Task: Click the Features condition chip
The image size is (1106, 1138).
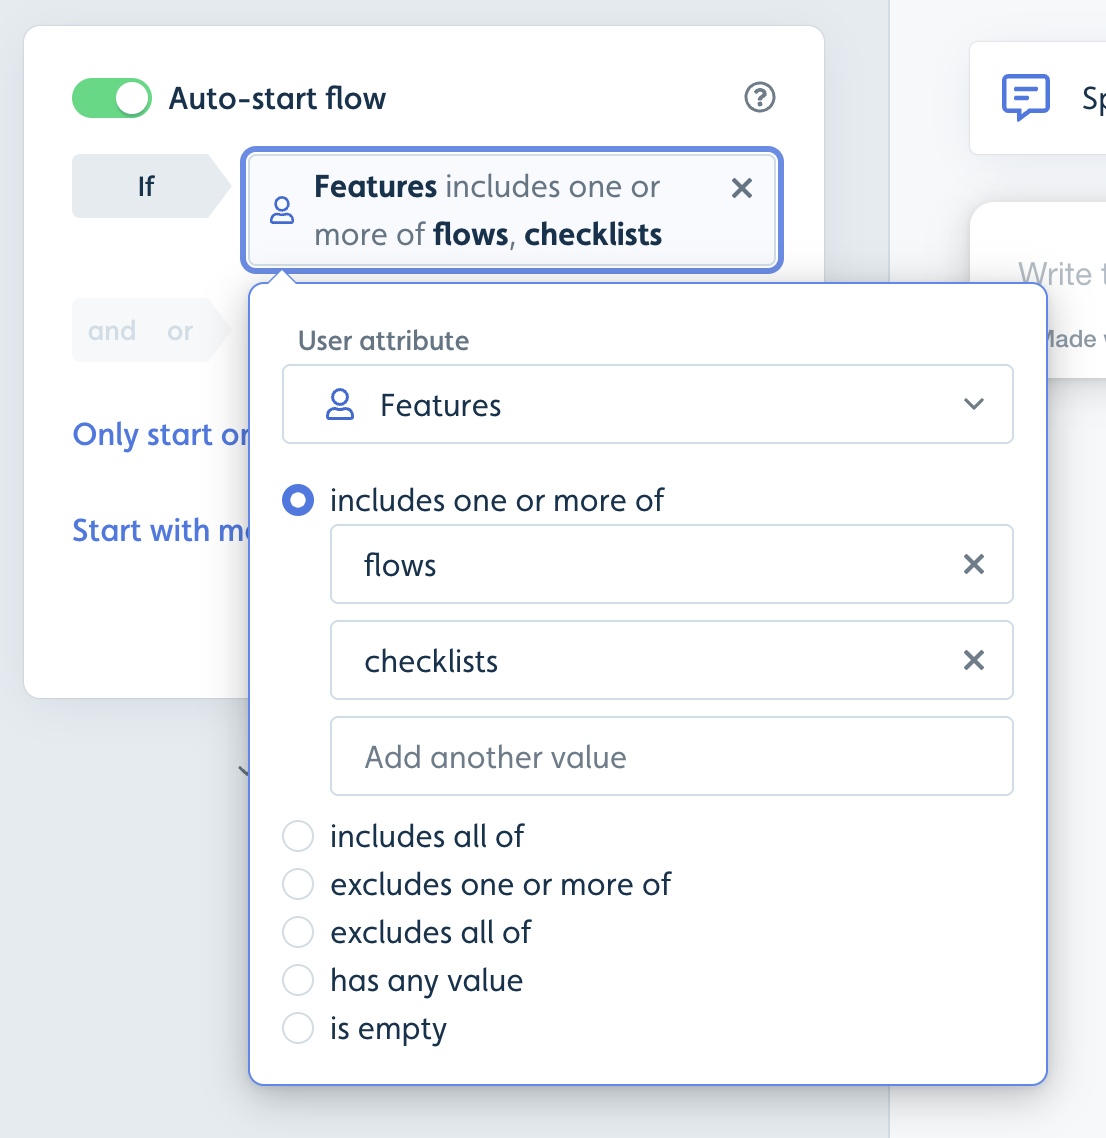Action: coord(512,210)
